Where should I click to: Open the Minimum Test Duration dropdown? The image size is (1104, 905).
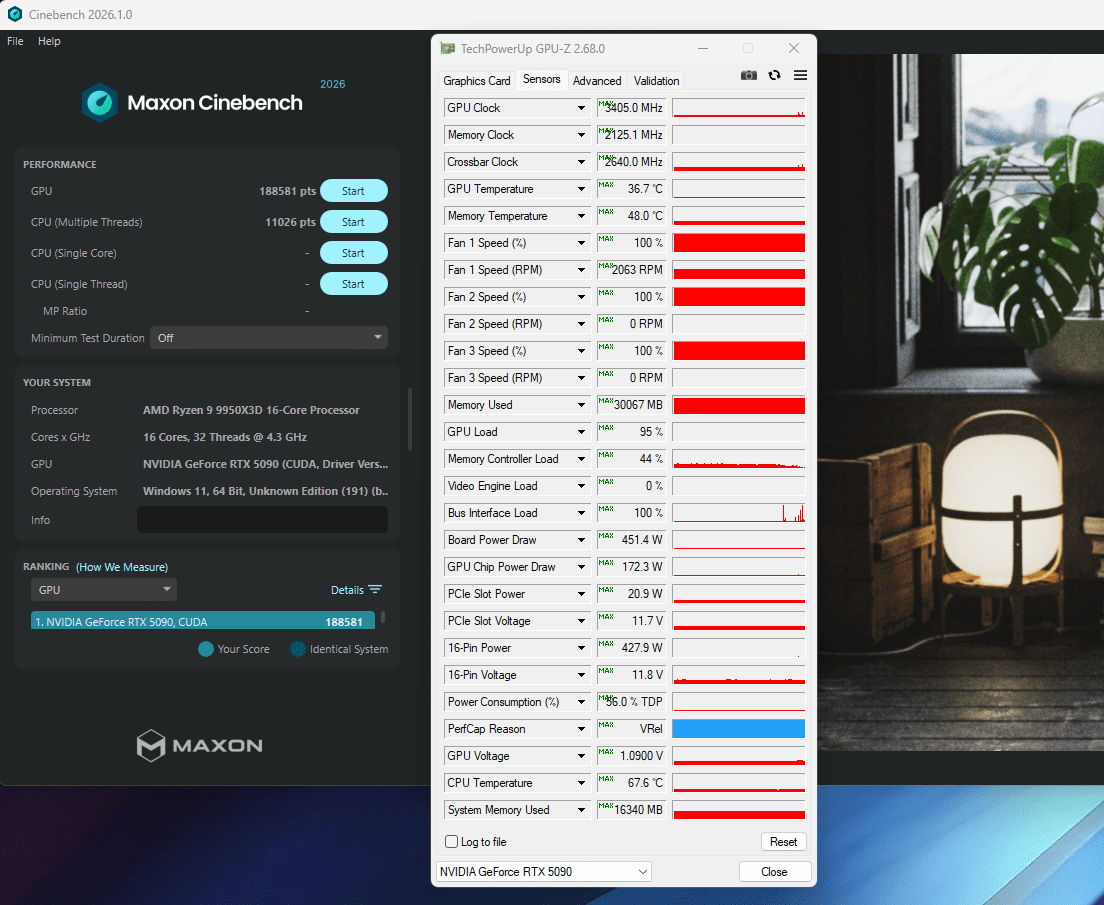269,338
